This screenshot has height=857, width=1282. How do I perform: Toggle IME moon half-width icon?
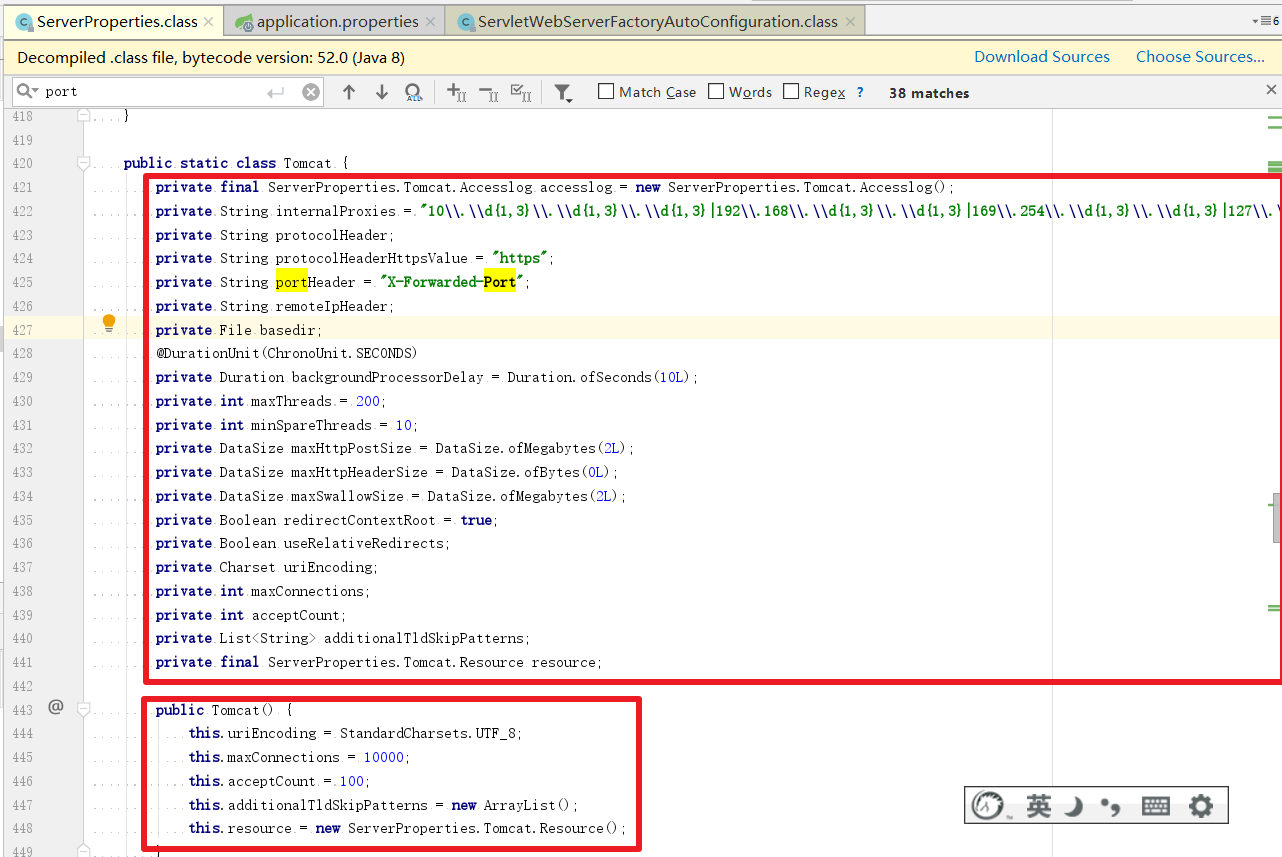coord(1073,806)
